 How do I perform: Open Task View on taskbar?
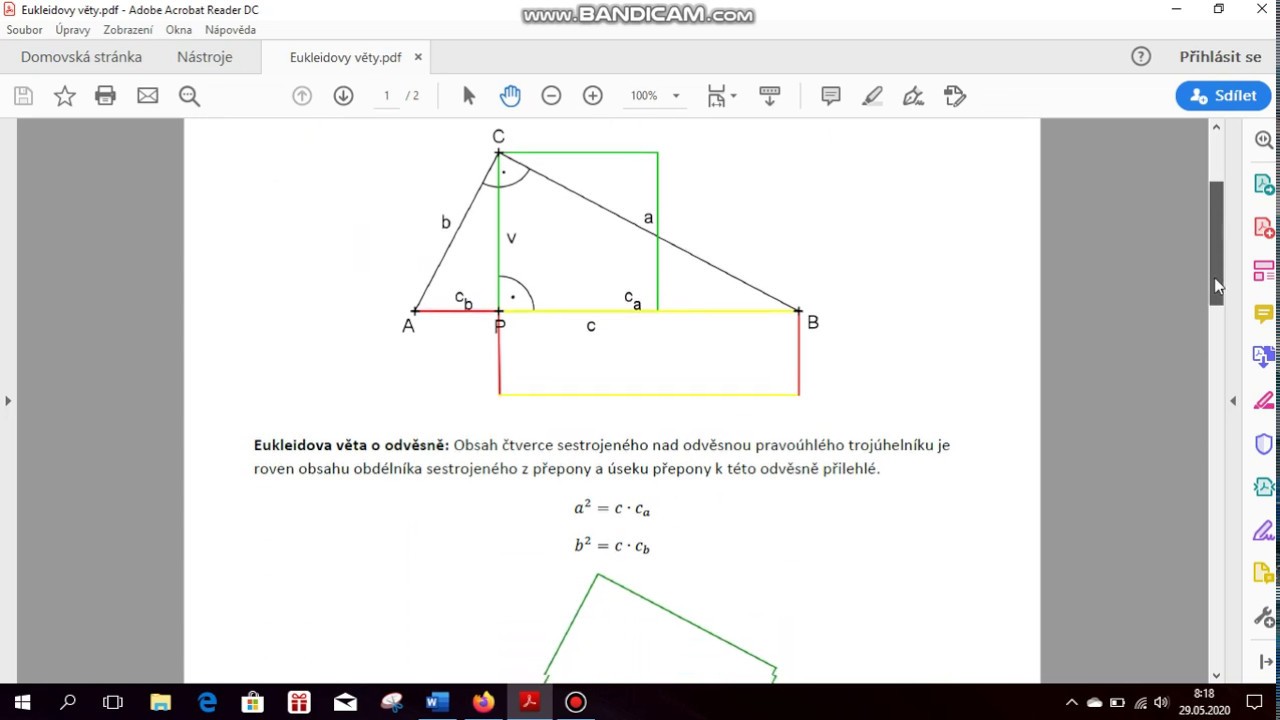[113, 702]
